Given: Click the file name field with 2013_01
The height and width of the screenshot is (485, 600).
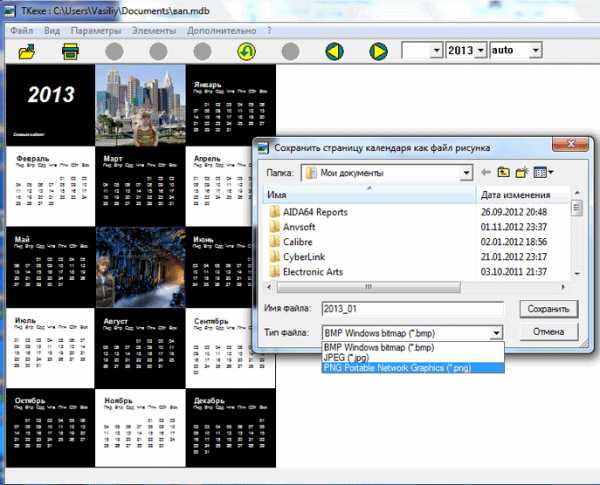Looking at the screenshot, I should click(x=410, y=309).
